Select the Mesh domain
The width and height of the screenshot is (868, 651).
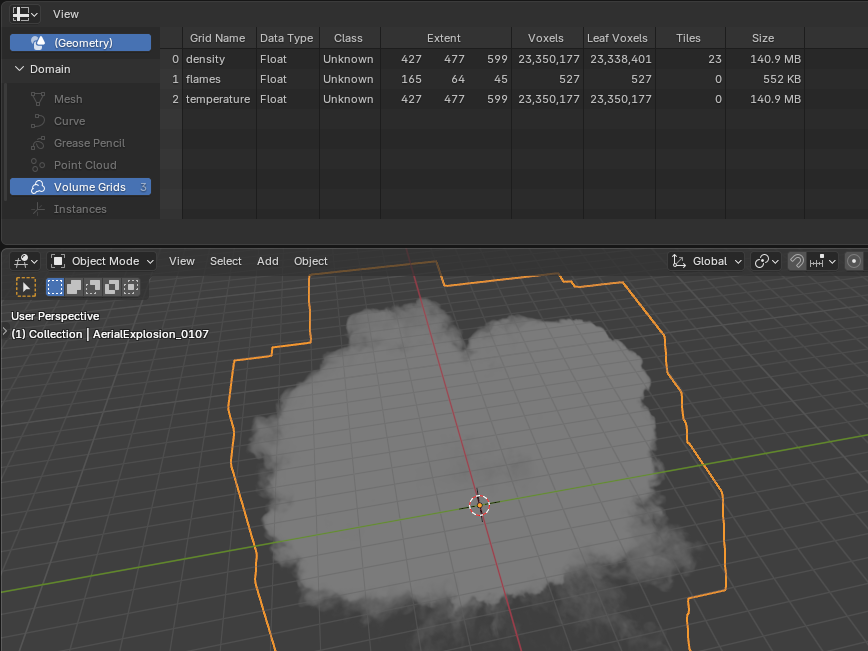click(68, 99)
